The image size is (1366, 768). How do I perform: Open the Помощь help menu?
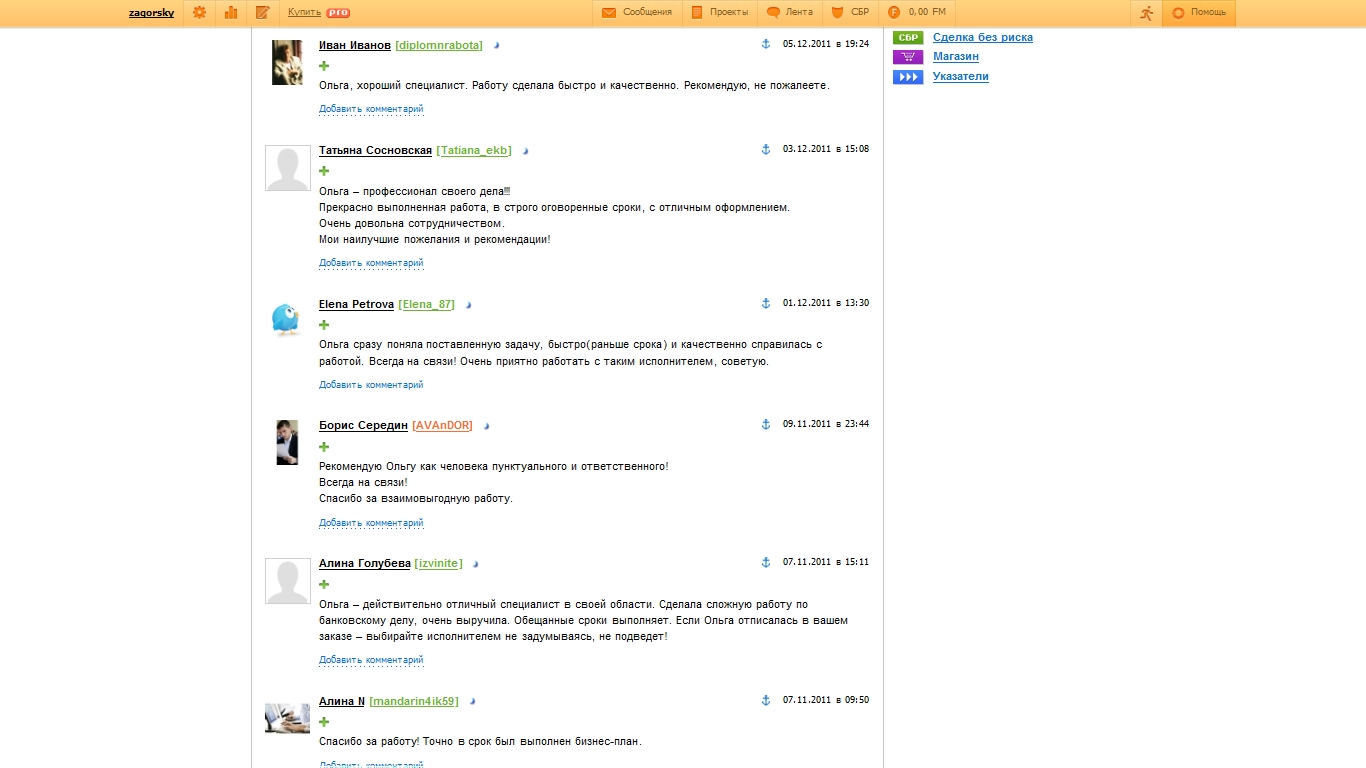pos(1199,13)
